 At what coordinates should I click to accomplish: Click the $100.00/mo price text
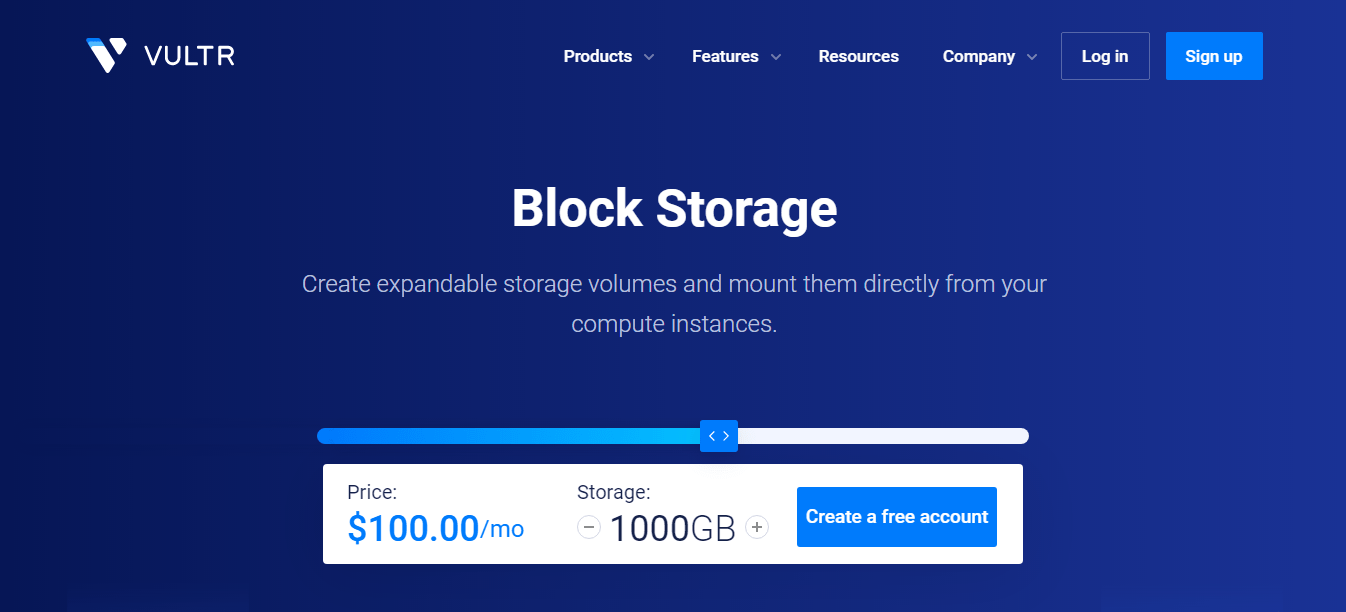[435, 528]
